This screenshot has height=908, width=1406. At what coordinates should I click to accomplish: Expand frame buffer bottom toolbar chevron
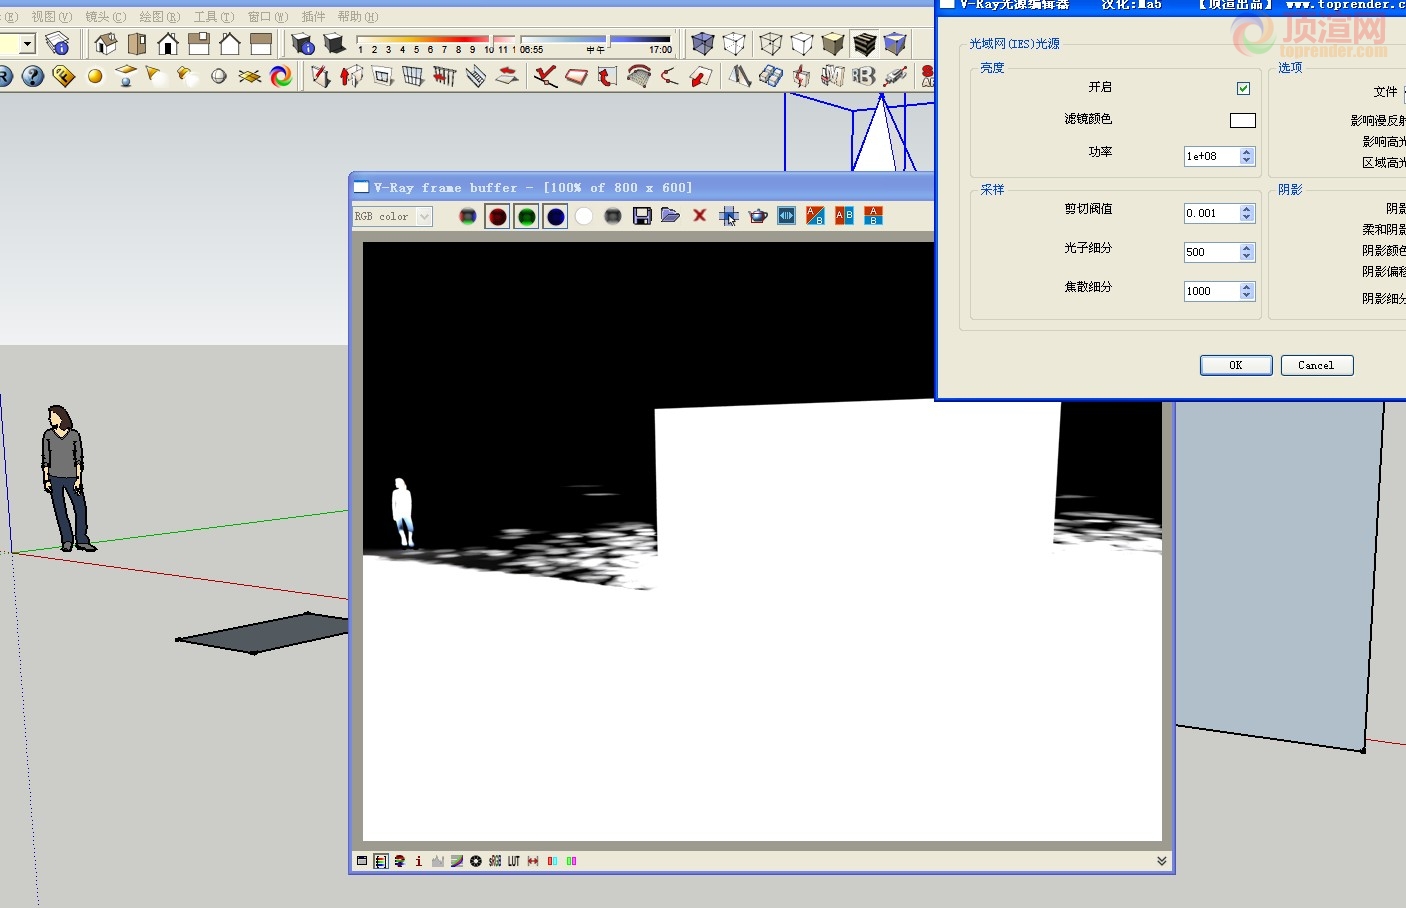(1161, 861)
